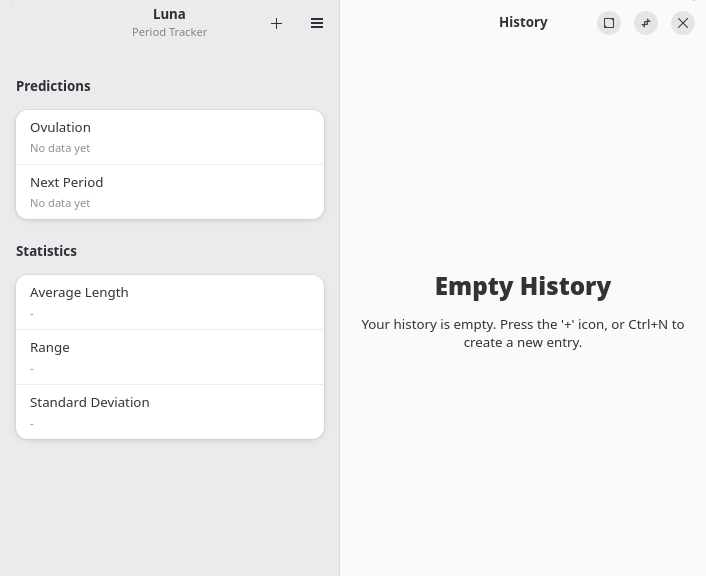Click the Standard Deviation statistic label
Screen dimensions: 706x576
pos(89,403)
